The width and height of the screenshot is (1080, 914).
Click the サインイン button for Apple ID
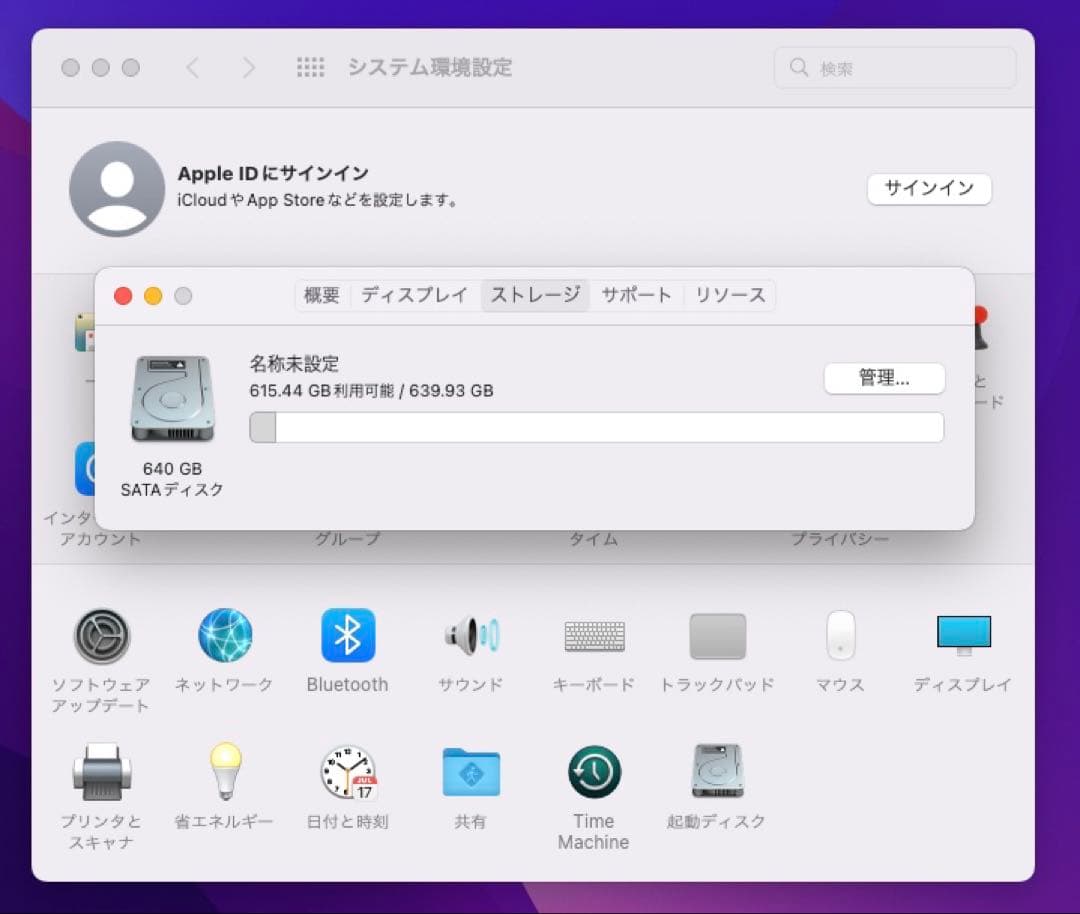[928, 189]
